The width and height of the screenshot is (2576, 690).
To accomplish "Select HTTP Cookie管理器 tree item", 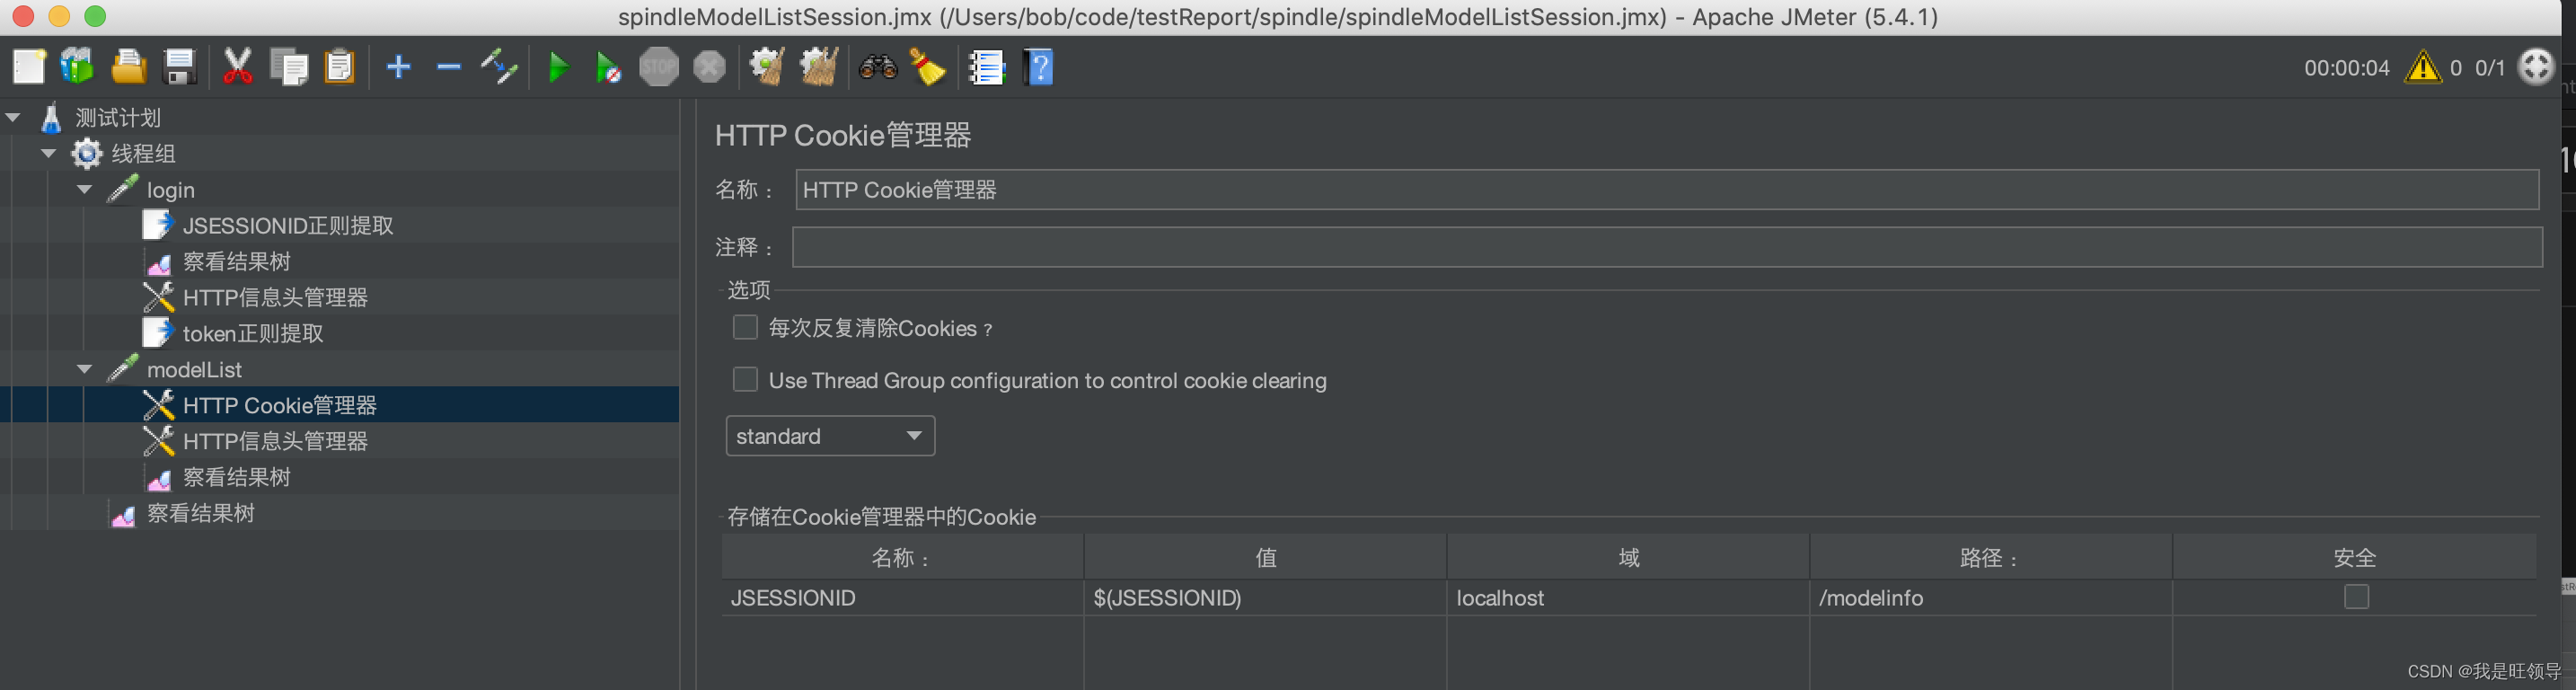I will 280,405.
